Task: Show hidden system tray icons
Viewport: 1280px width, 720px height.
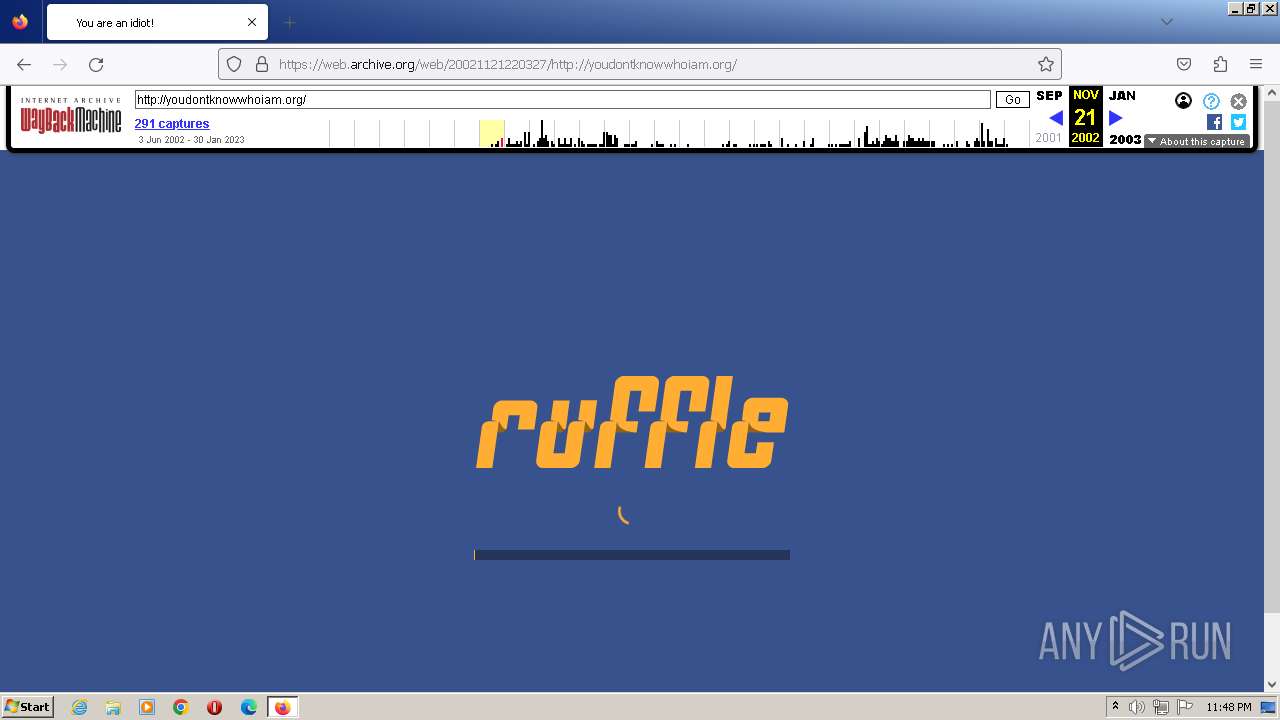Action: pyautogui.click(x=1115, y=707)
